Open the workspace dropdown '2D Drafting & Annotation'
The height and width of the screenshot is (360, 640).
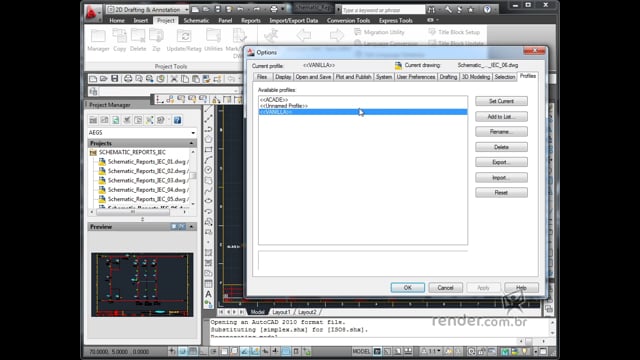pos(148,9)
